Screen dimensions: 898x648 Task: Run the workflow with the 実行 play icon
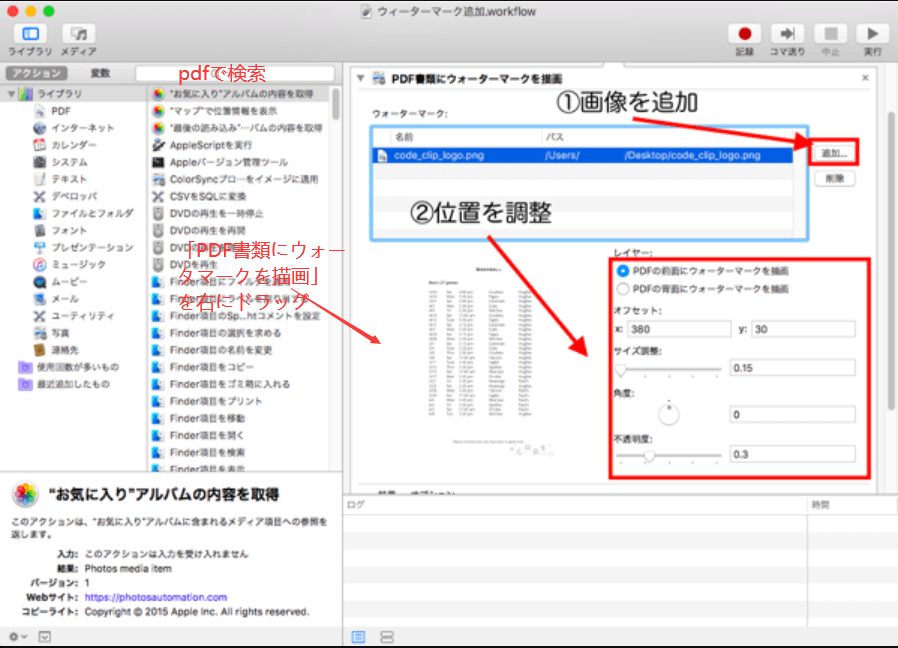pos(871,31)
